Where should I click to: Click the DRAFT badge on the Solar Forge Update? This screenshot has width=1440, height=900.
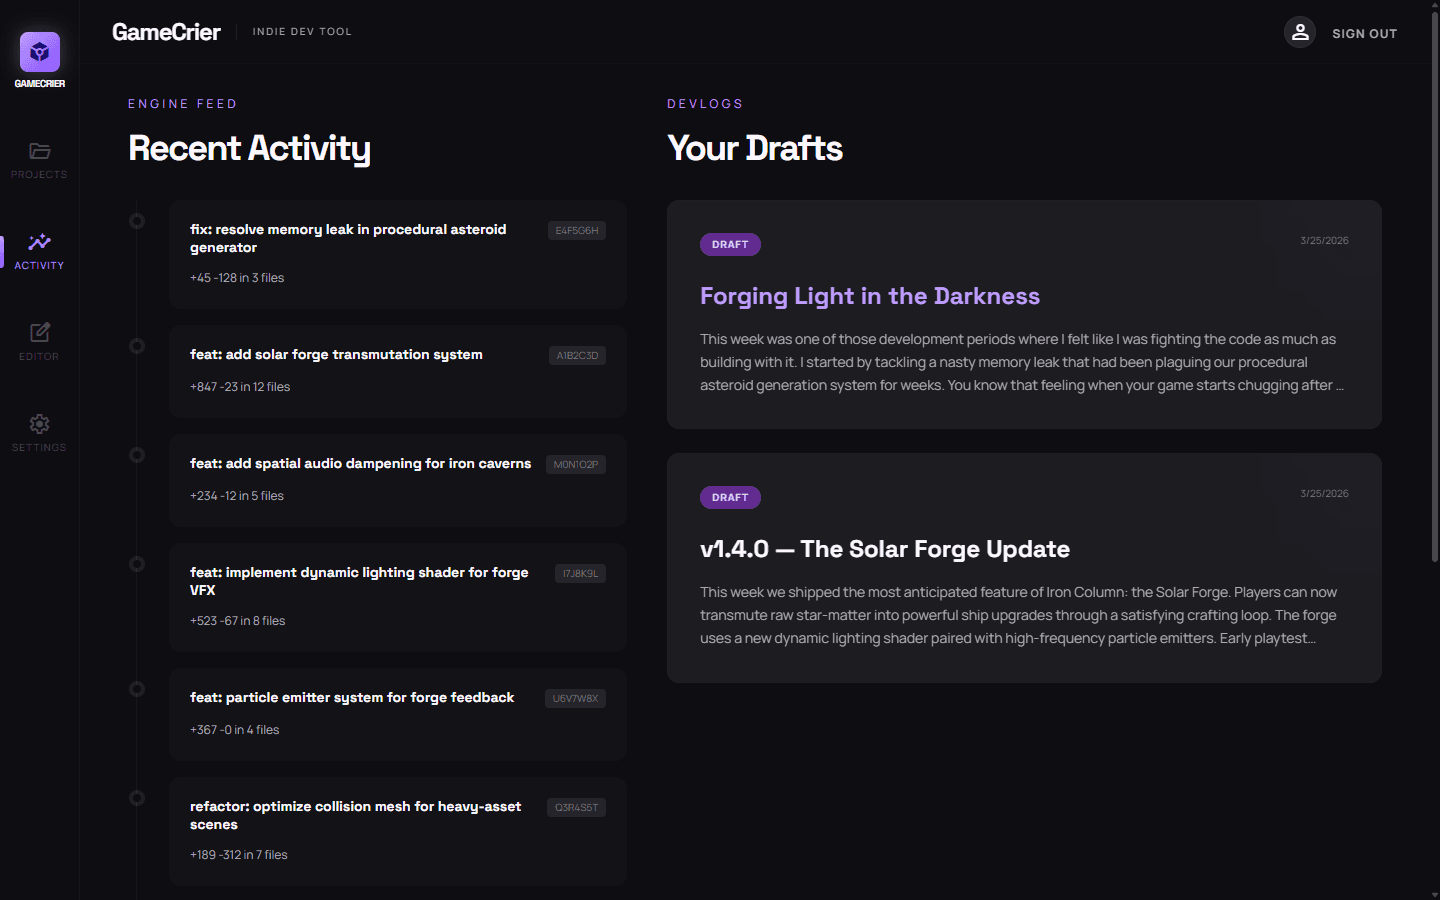[x=730, y=497]
